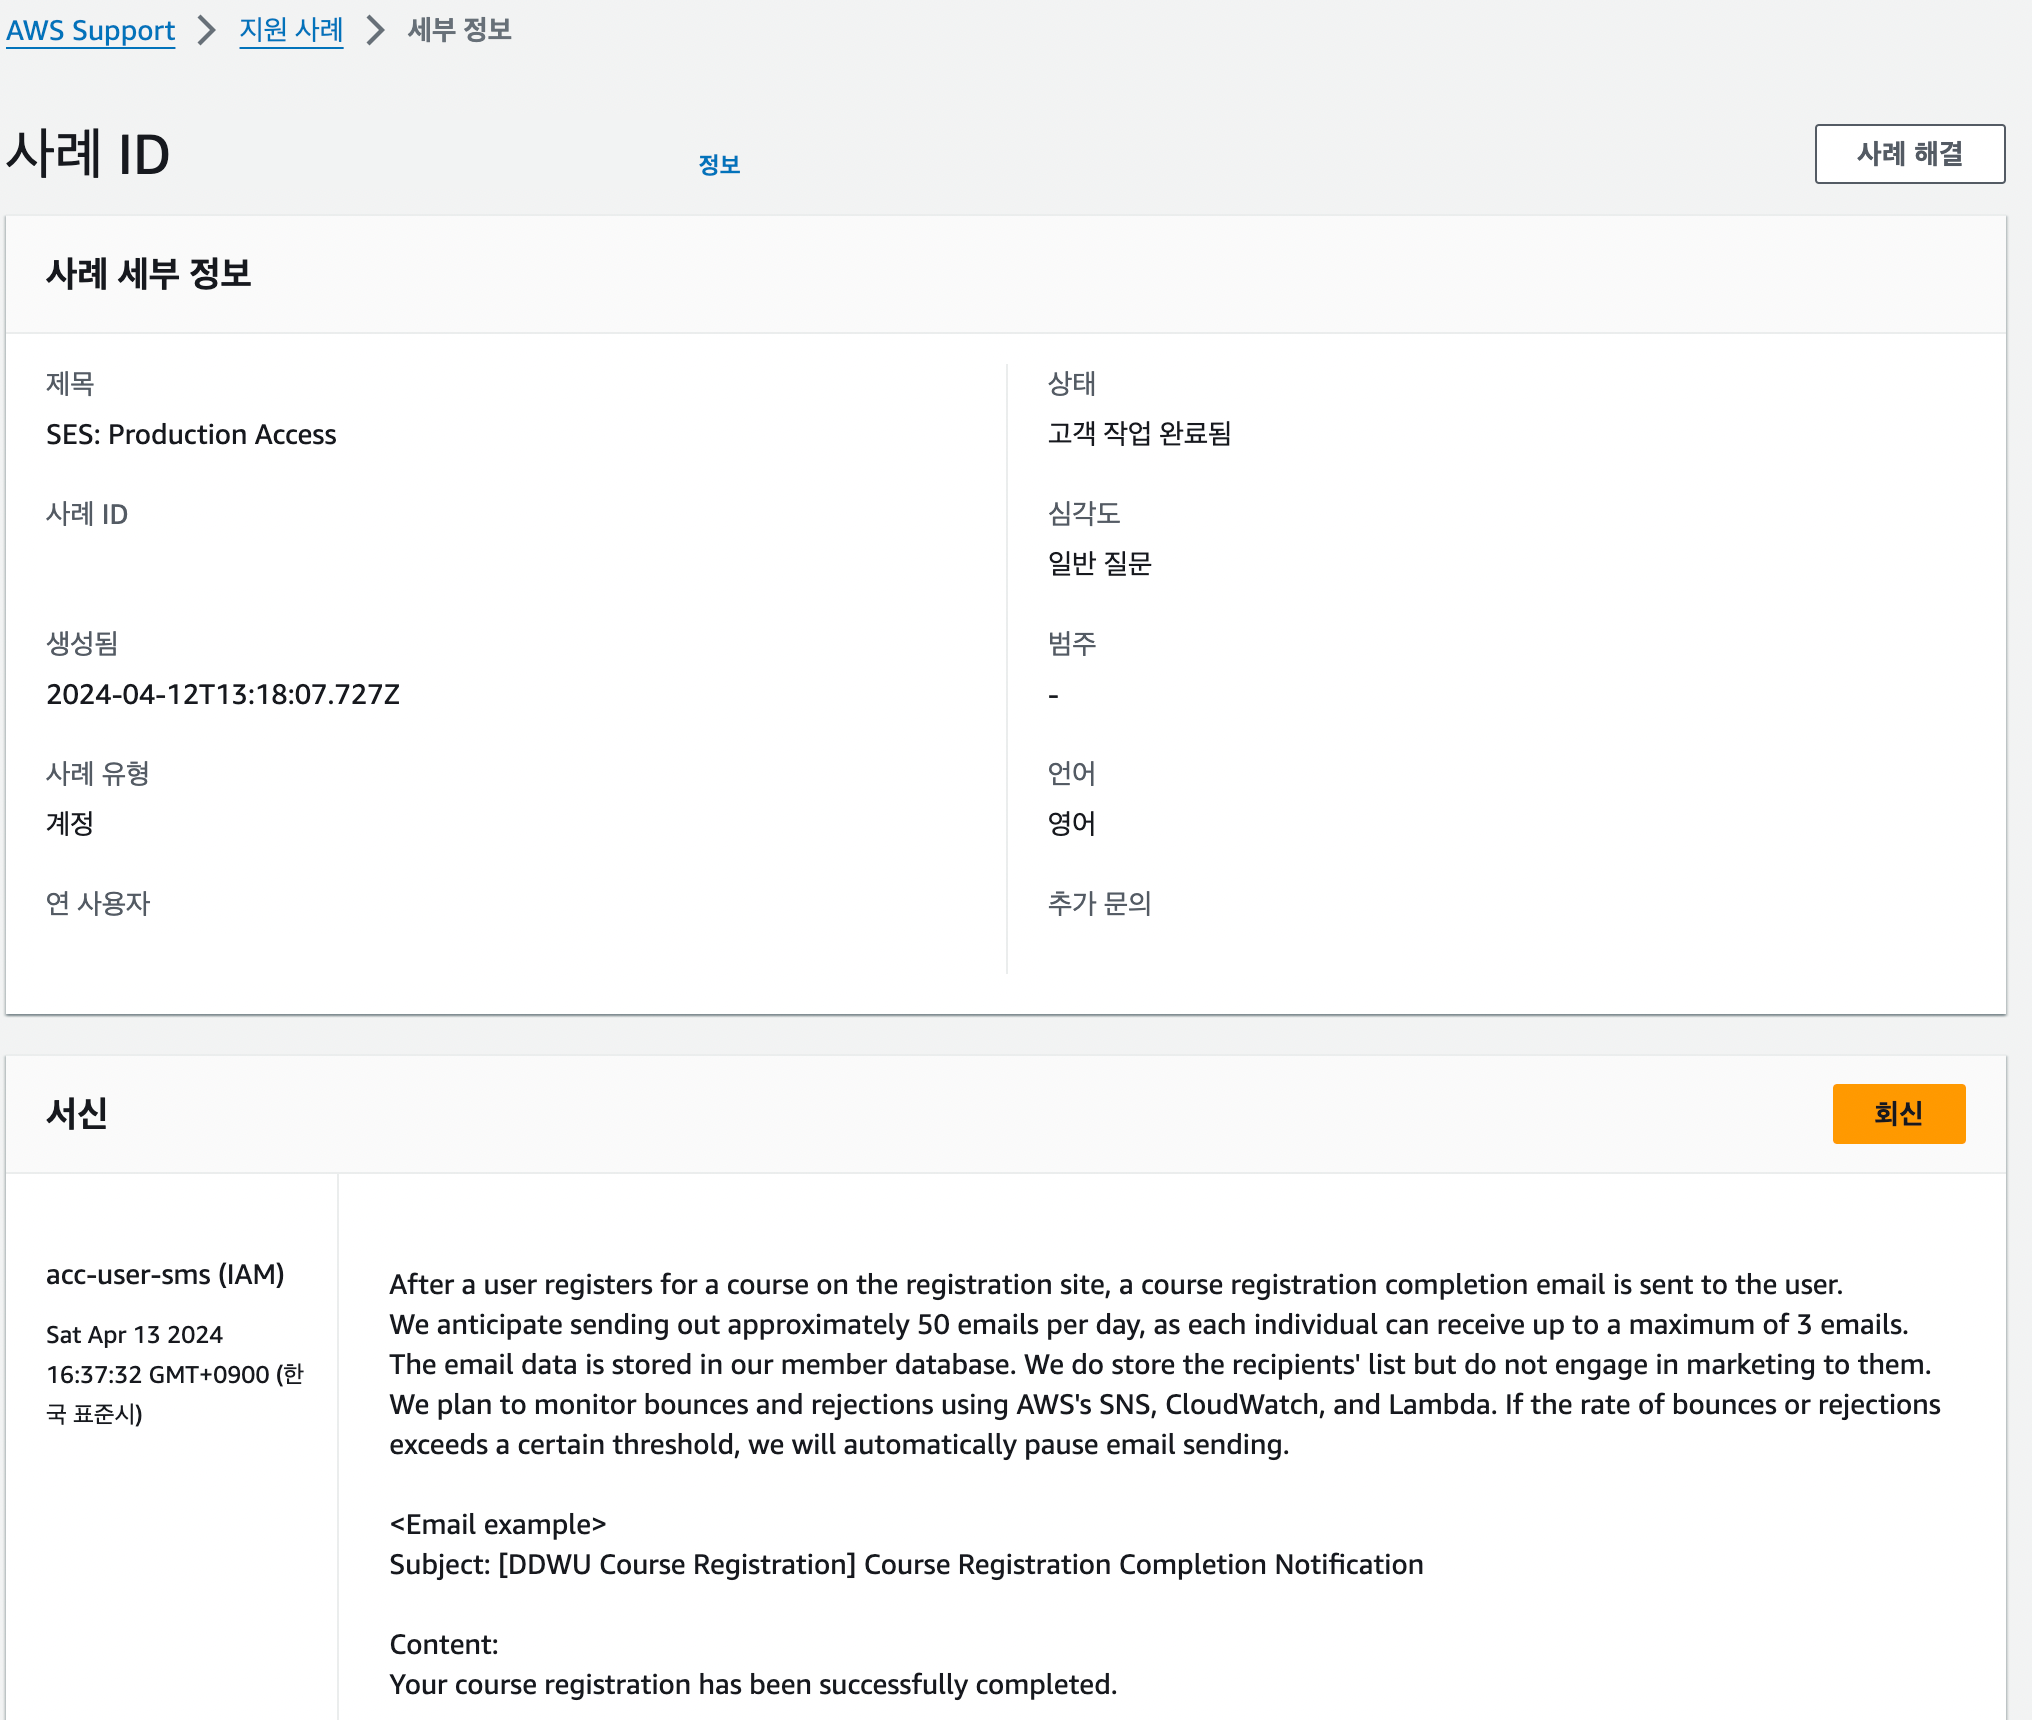Viewport: 2032px width, 1720px height.
Task: Click the case type value 계정
Action: pyautogui.click(x=70, y=824)
